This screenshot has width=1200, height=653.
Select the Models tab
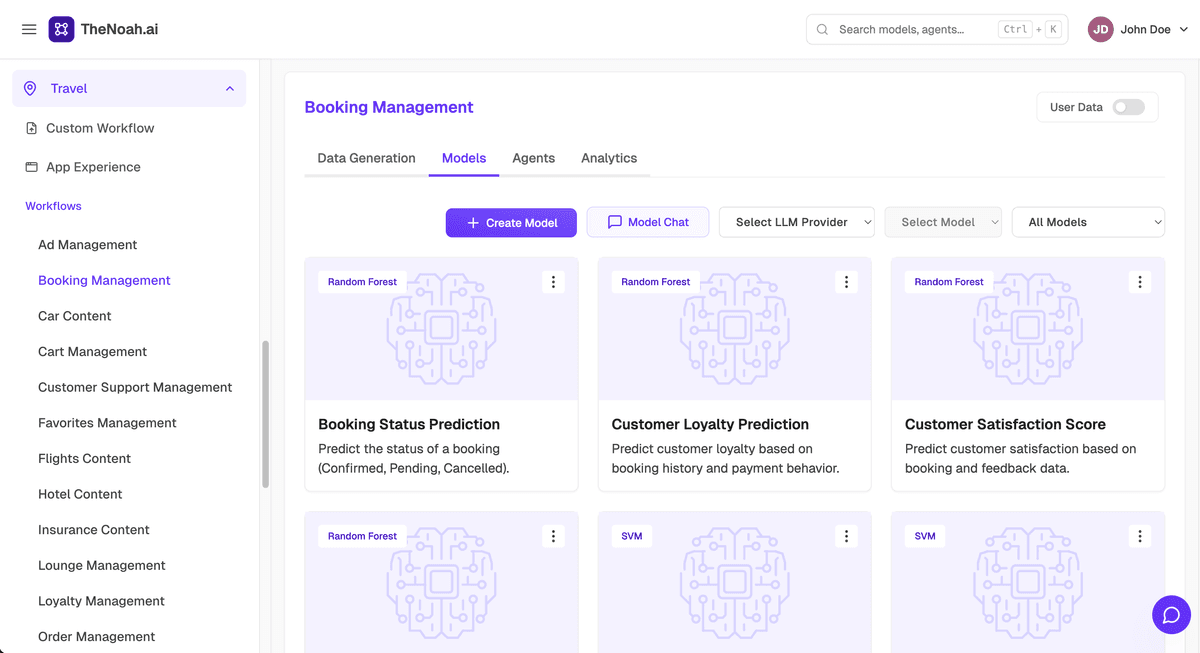click(x=464, y=158)
